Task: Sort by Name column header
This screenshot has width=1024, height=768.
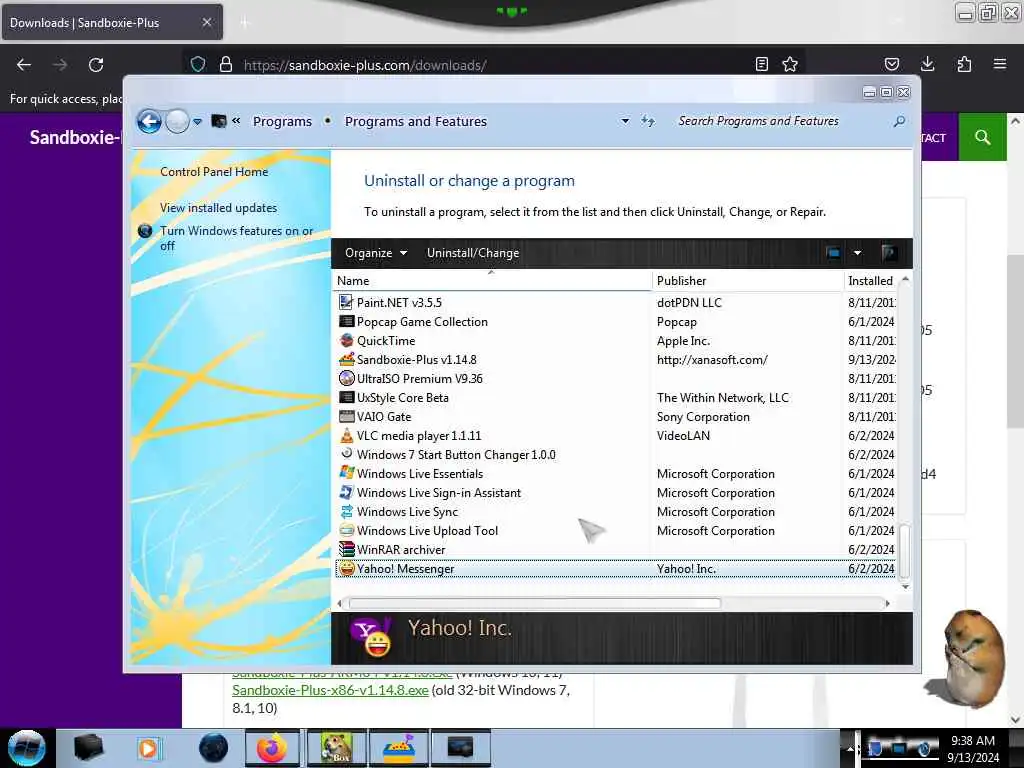Action: (492, 281)
